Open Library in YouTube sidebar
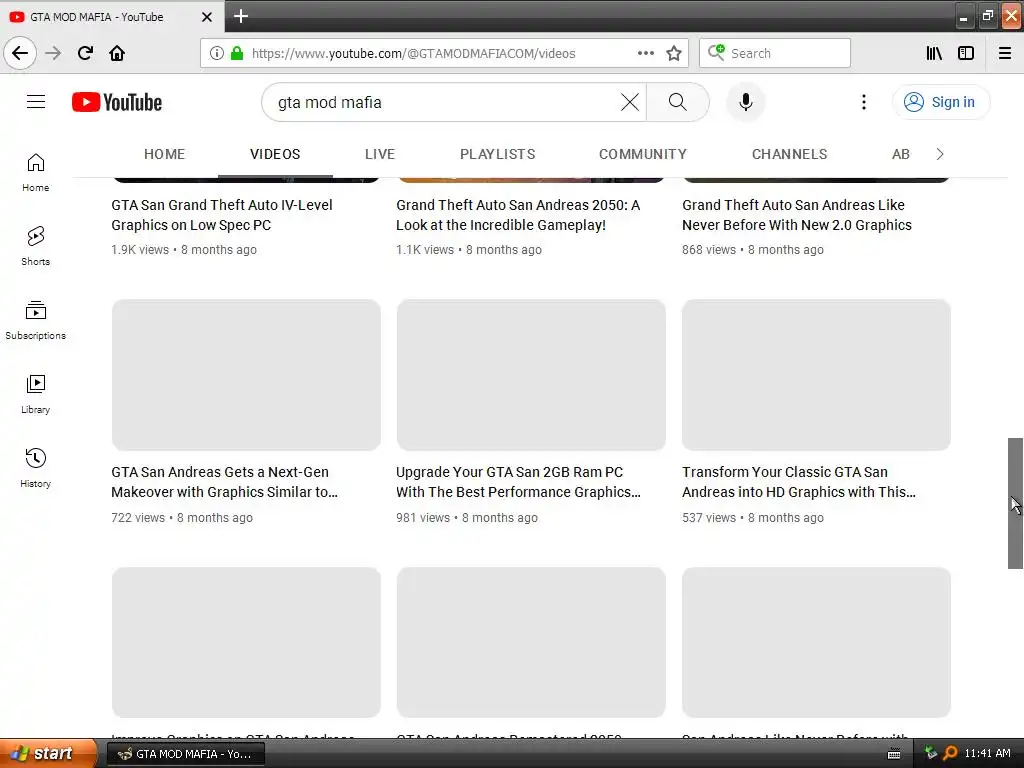This screenshot has width=1024, height=768. (35, 394)
